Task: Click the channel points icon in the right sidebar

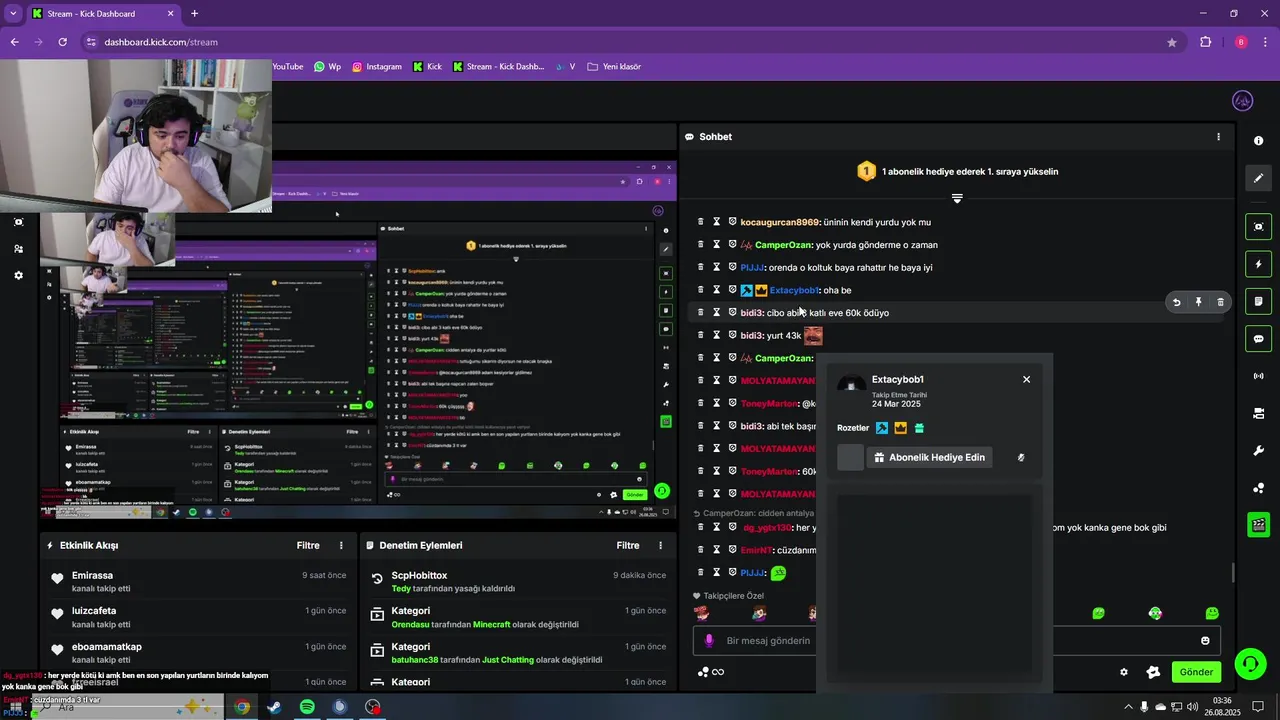Action: click(1258, 488)
